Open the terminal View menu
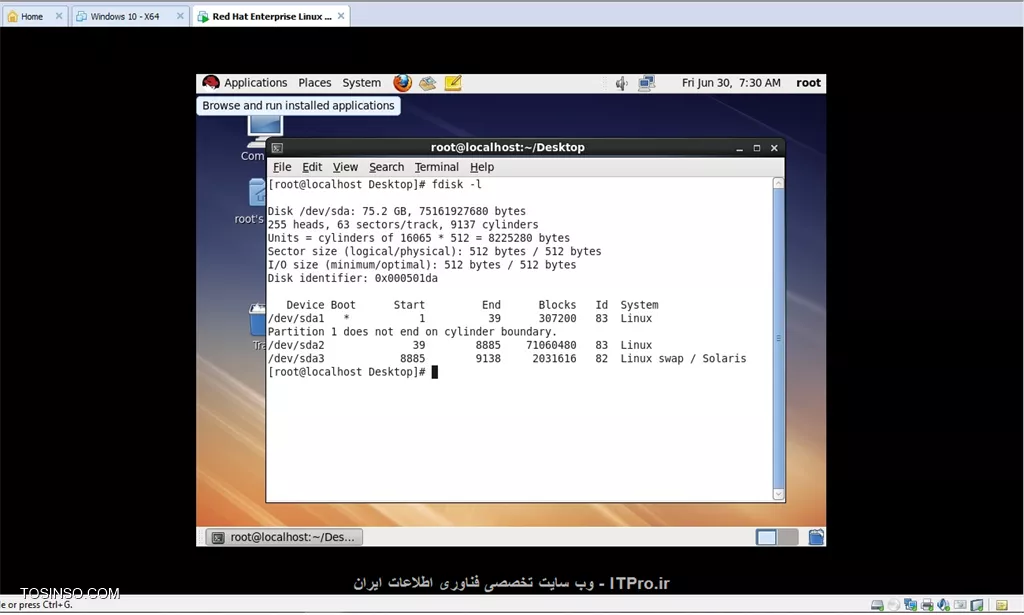 pos(345,167)
